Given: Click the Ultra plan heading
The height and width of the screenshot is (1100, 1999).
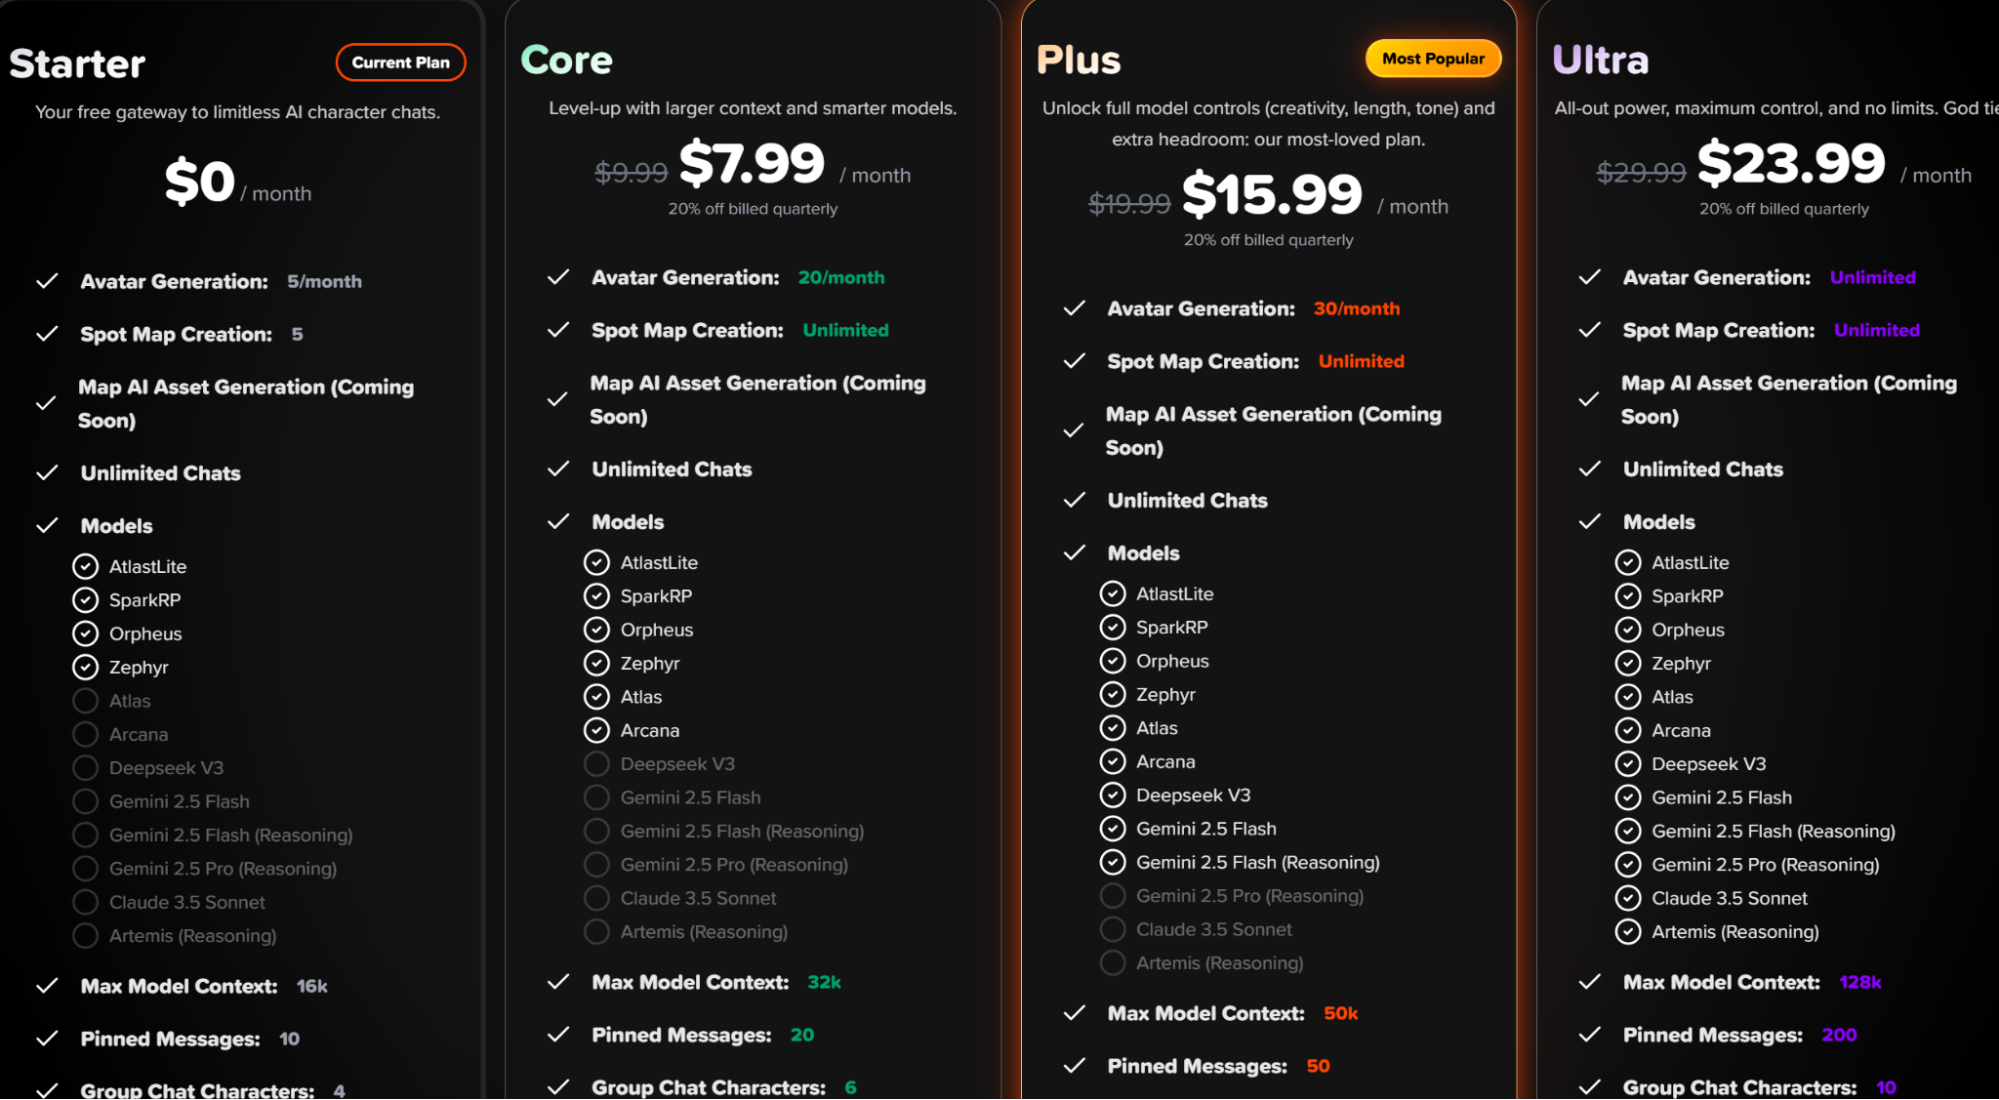Looking at the screenshot, I should [x=1600, y=60].
